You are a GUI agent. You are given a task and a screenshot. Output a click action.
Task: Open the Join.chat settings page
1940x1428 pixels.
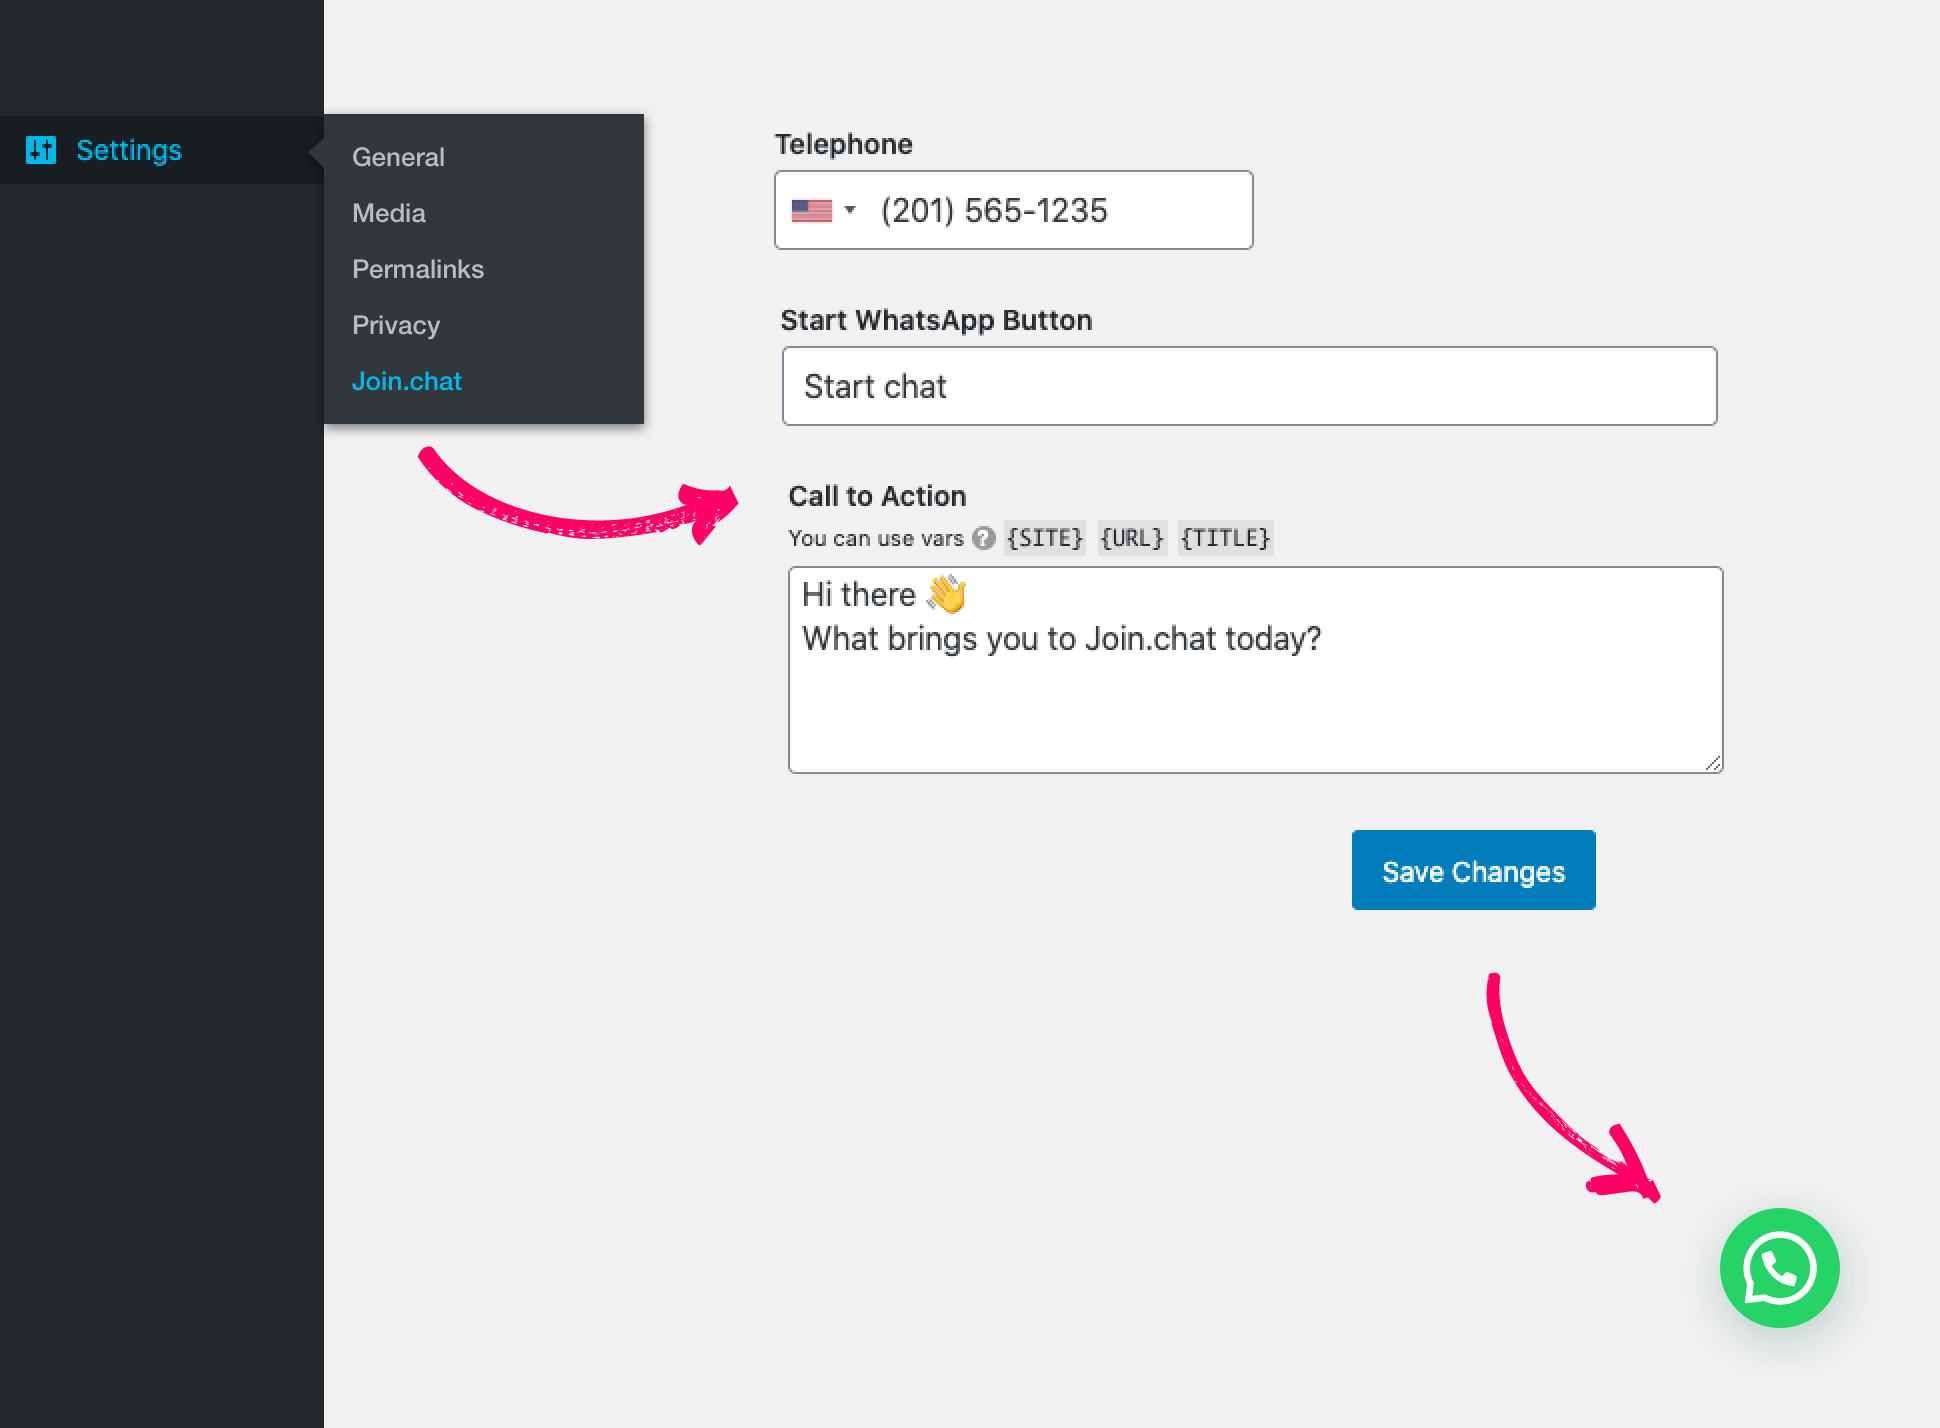tap(406, 381)
